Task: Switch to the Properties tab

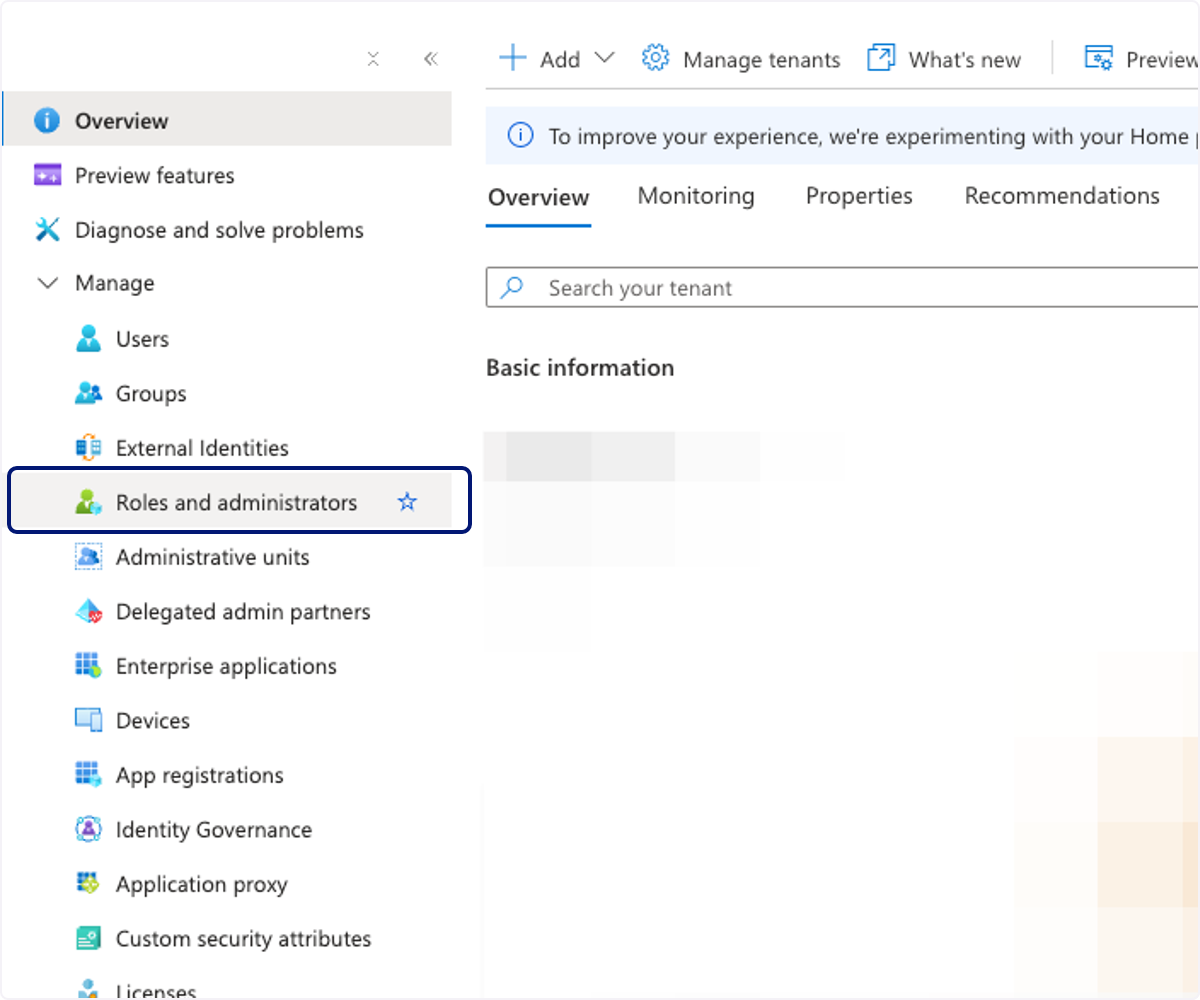Action: pyautogui.click(x=859, y=196)
